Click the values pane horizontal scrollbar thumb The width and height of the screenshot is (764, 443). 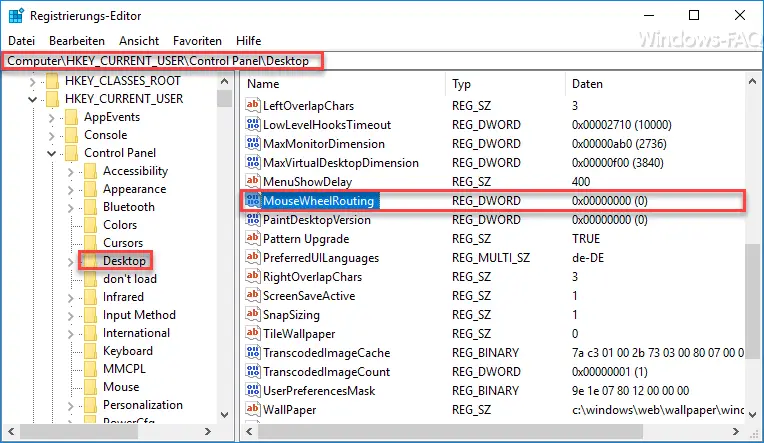pos(451,431)
